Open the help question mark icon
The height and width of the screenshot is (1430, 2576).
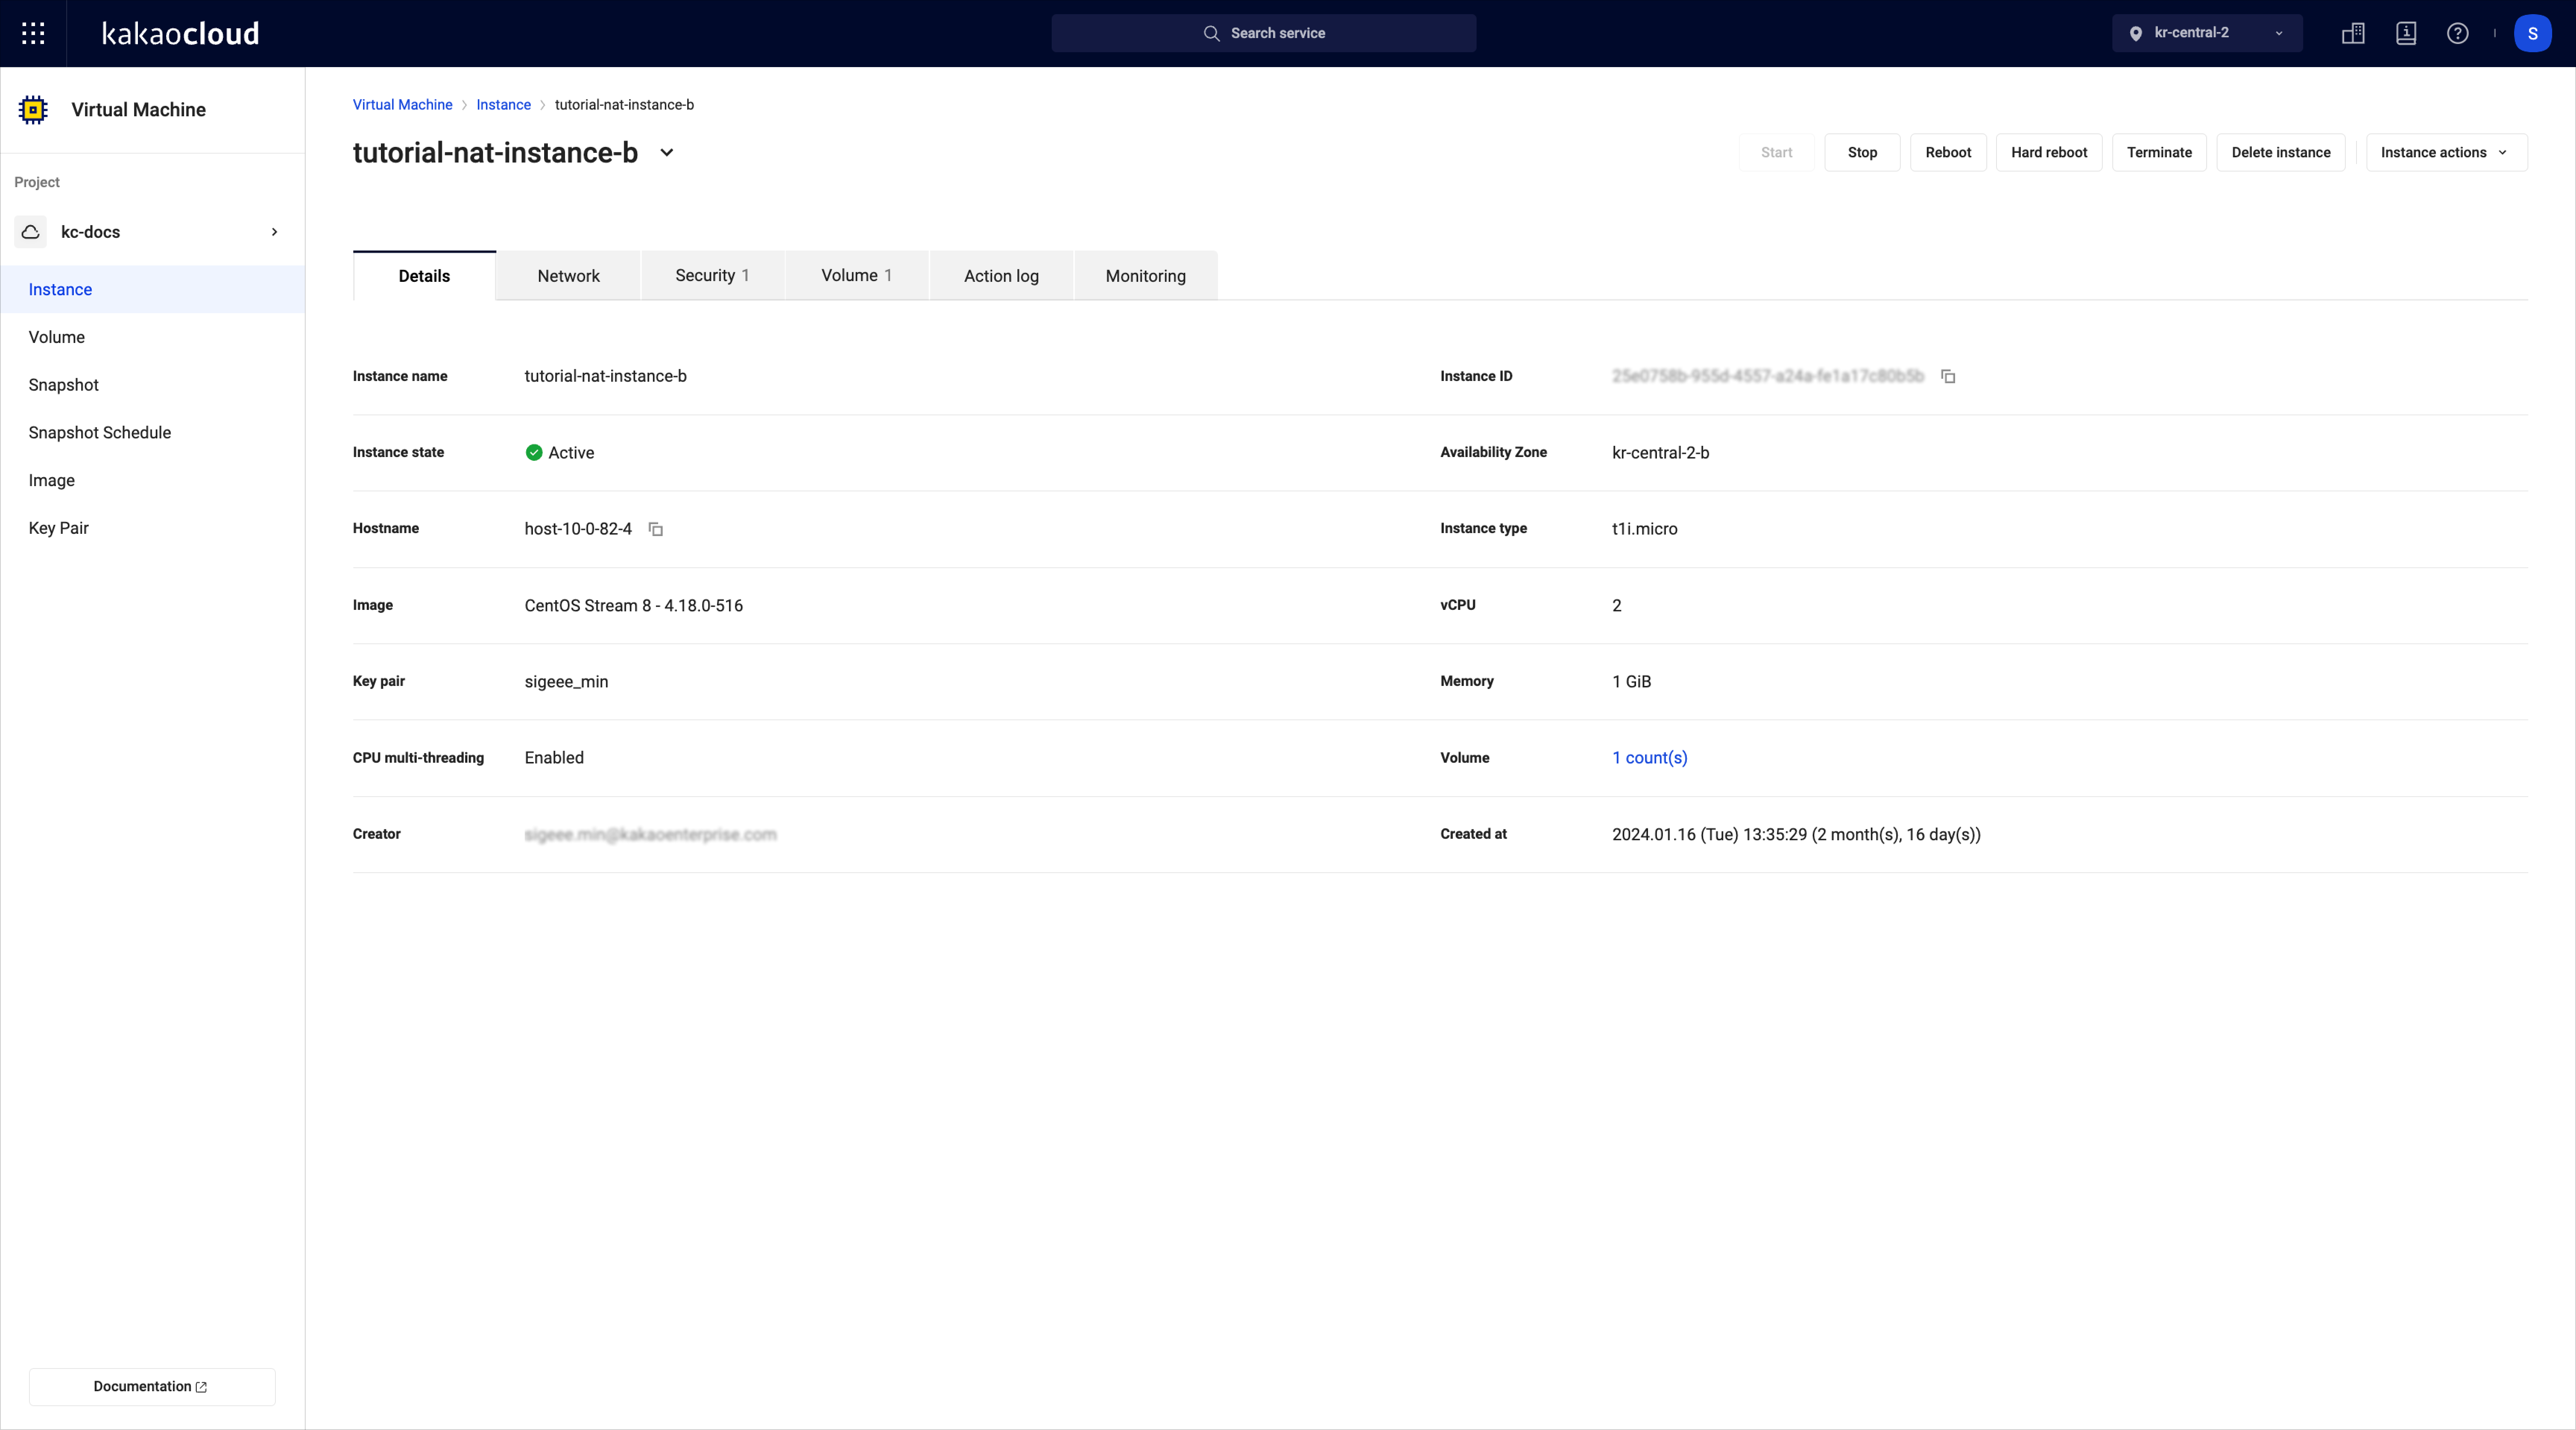2457,33
